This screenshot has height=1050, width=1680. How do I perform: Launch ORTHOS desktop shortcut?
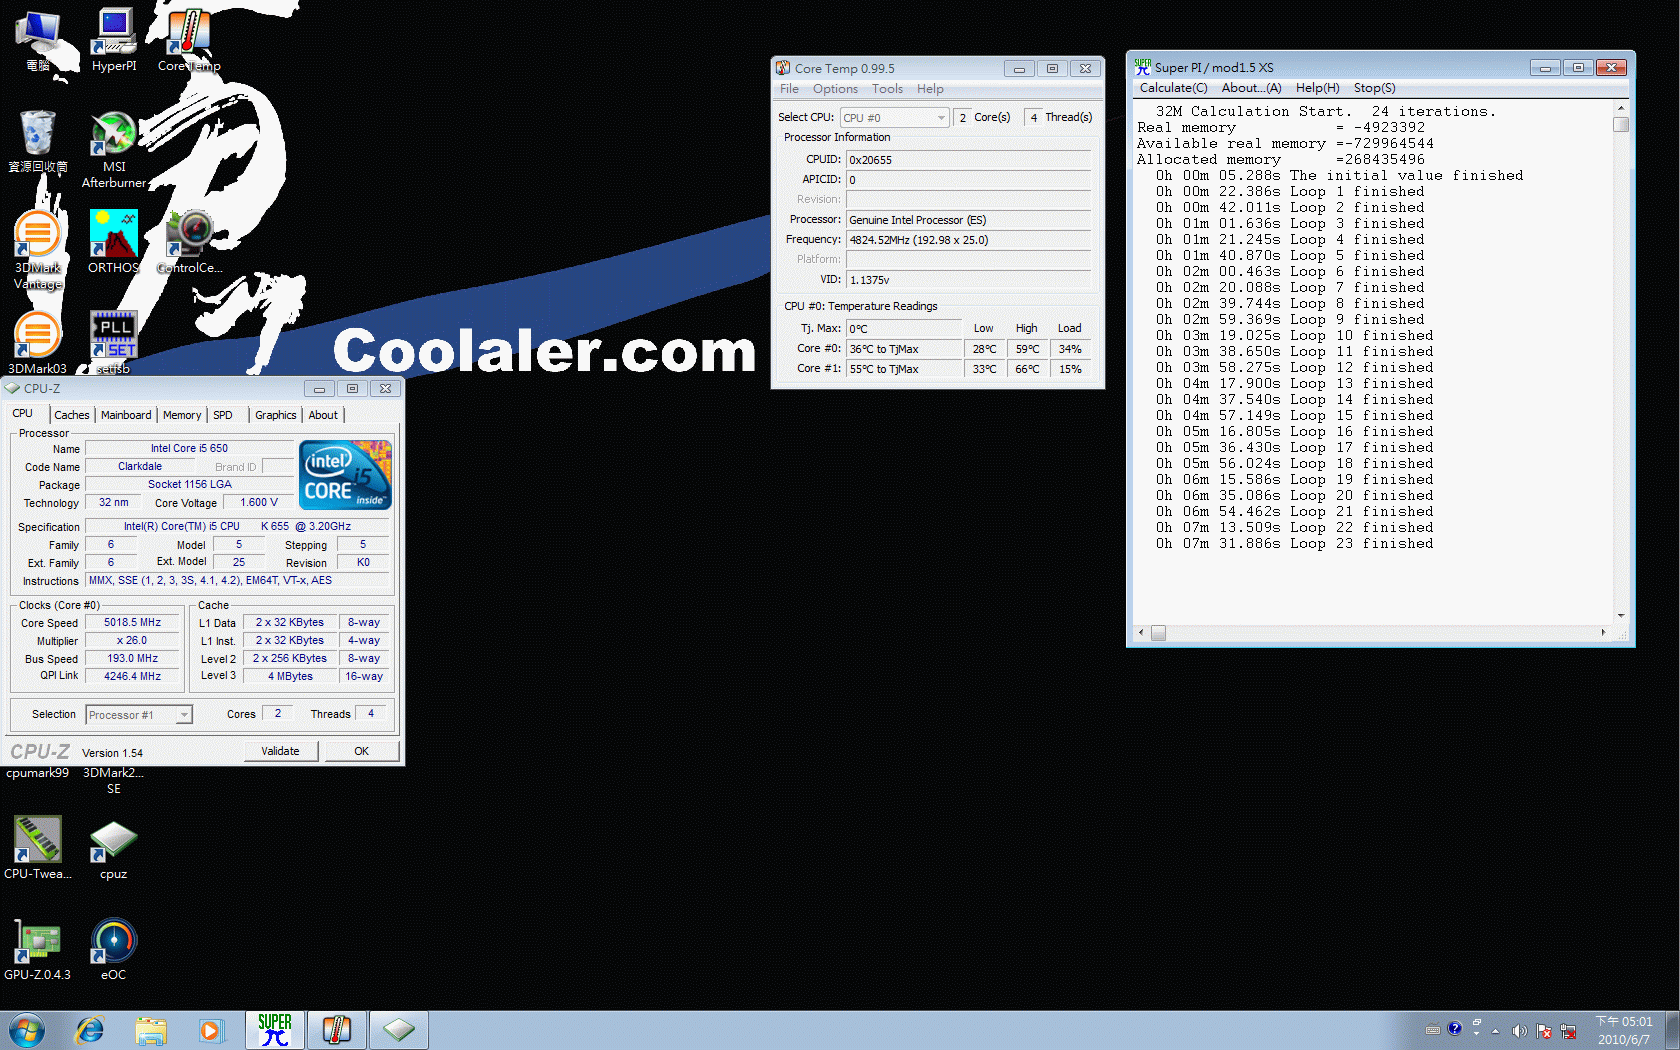(x=114, y=241)
